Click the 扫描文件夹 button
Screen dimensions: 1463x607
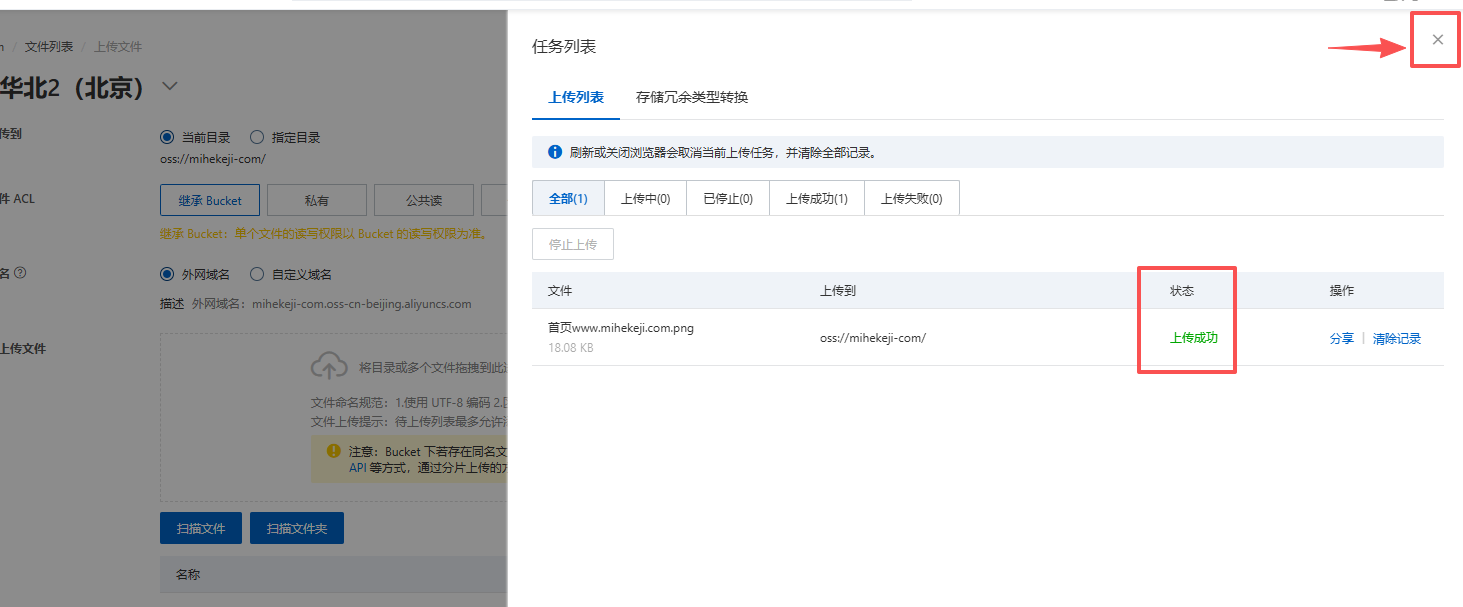[297, 528]
